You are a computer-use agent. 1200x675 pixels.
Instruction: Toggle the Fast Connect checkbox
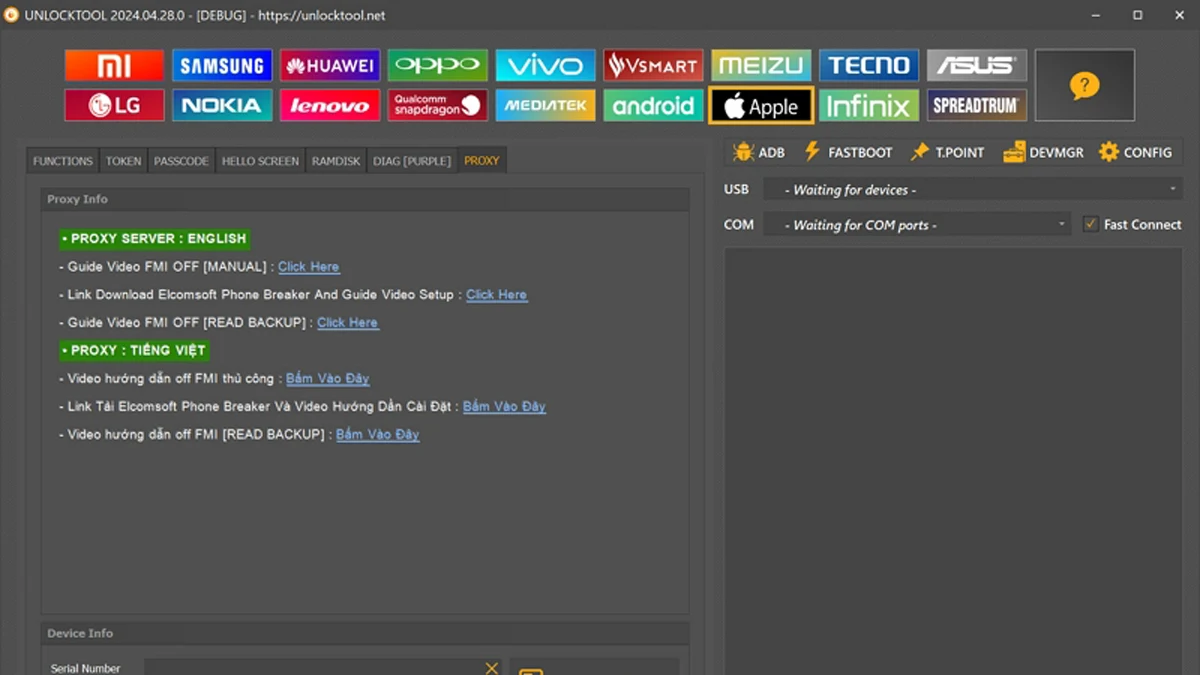[1091, 225]
